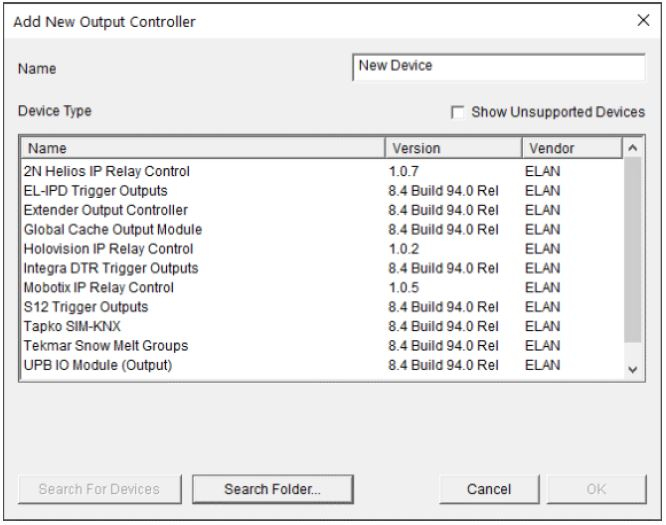Click version 1.0.5 cell
The height and width of the screenshot is (525, 666).
pyautogui.click(x=404, y=288)
